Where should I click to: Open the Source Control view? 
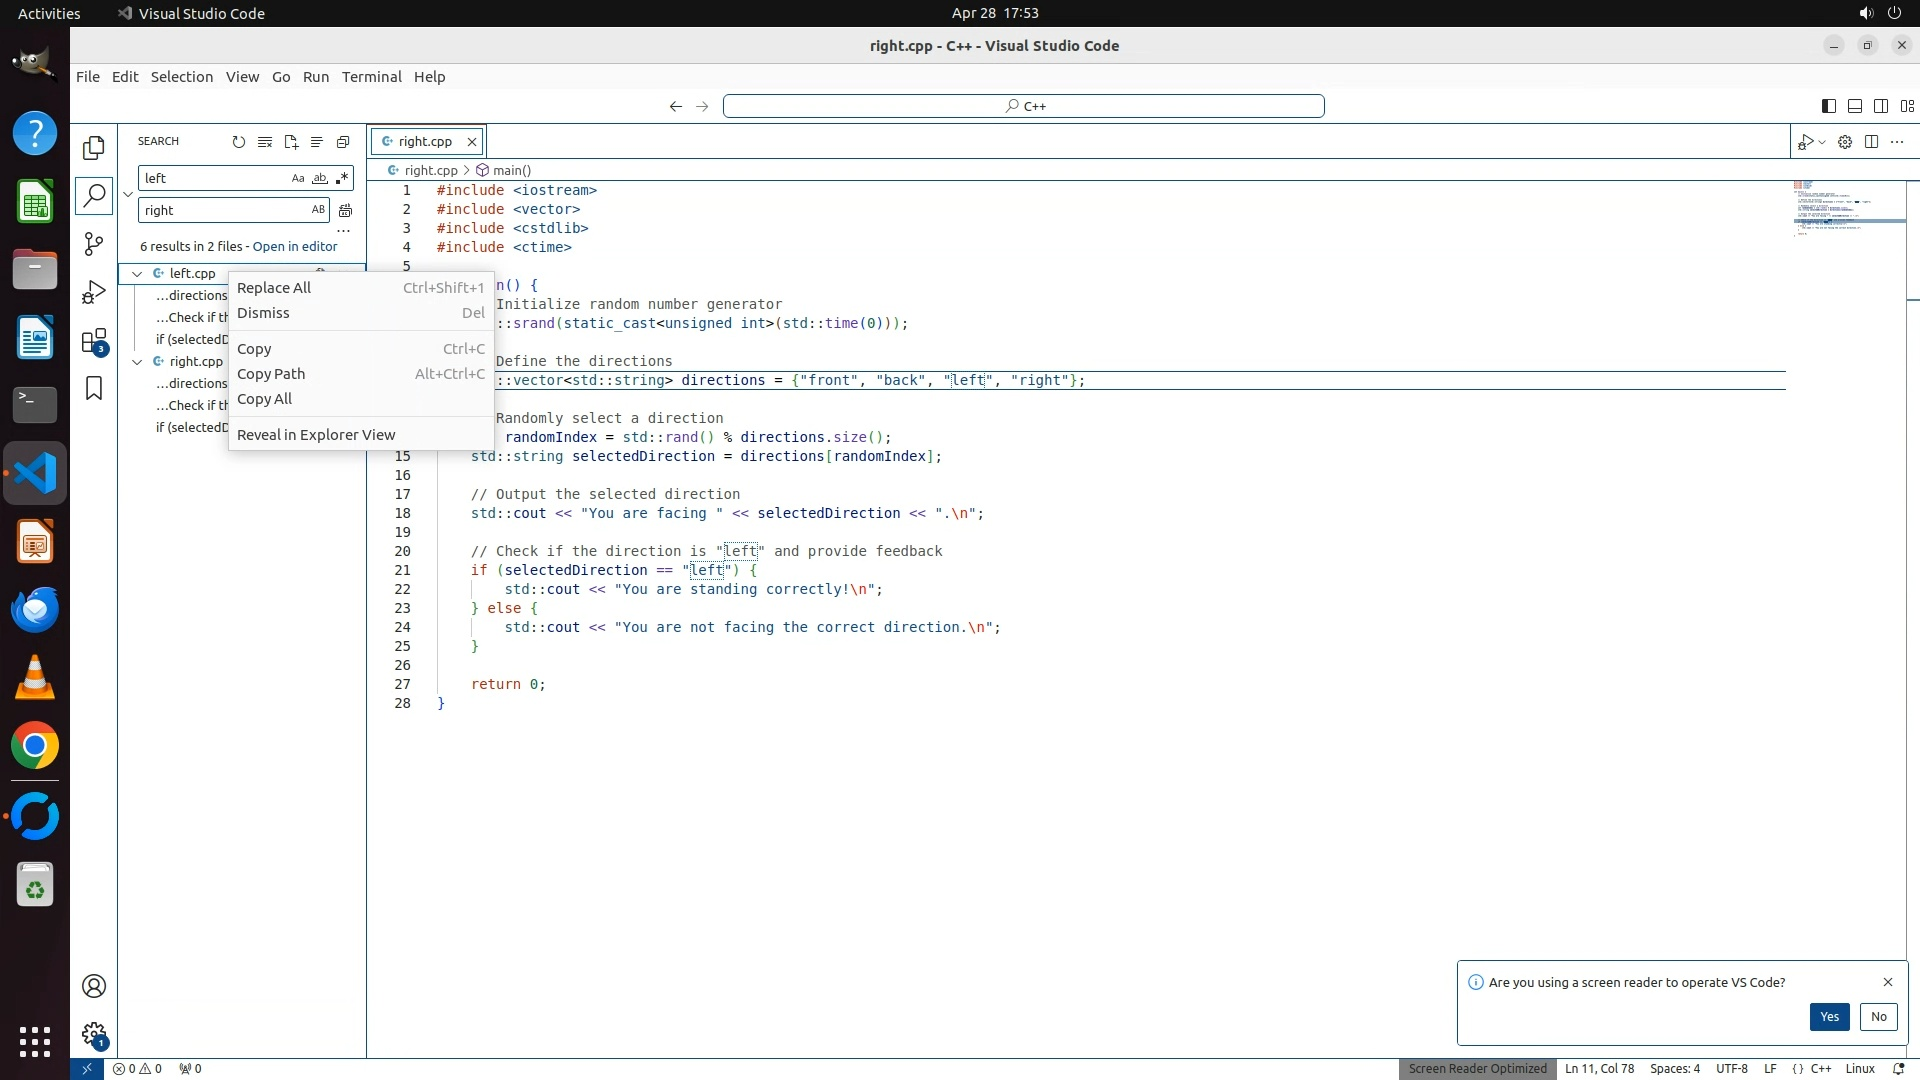tap(94, 244)
